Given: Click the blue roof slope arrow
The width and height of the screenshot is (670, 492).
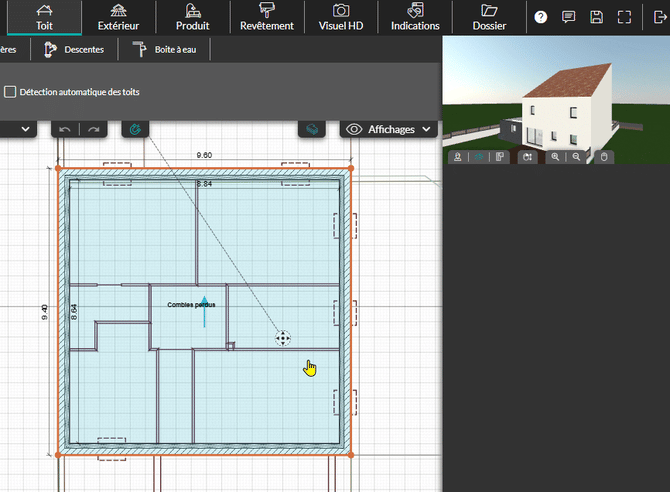Looking at the screenshot, I should (204, 312).
